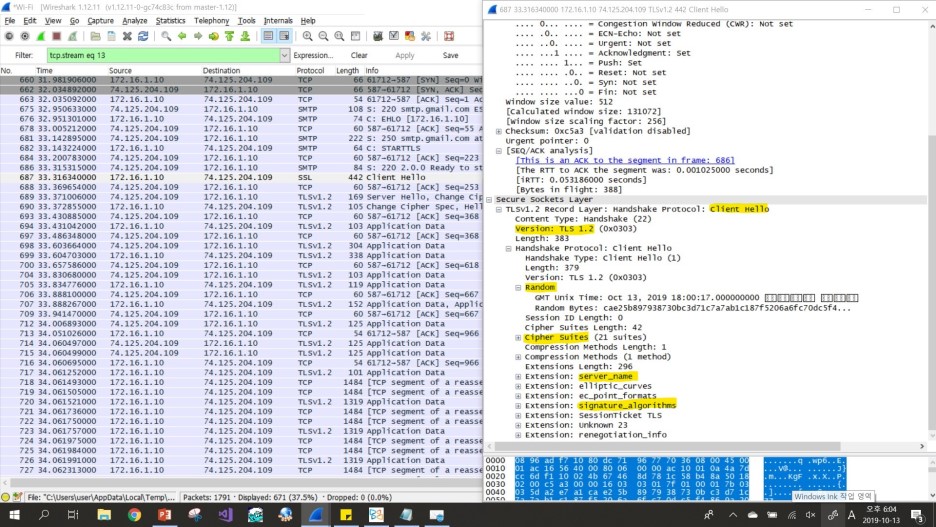Stop the running capture (red square)
Image resolution: width=936 pixels, height=527 pixels.
pyautogui.click(x=57, y=36)
